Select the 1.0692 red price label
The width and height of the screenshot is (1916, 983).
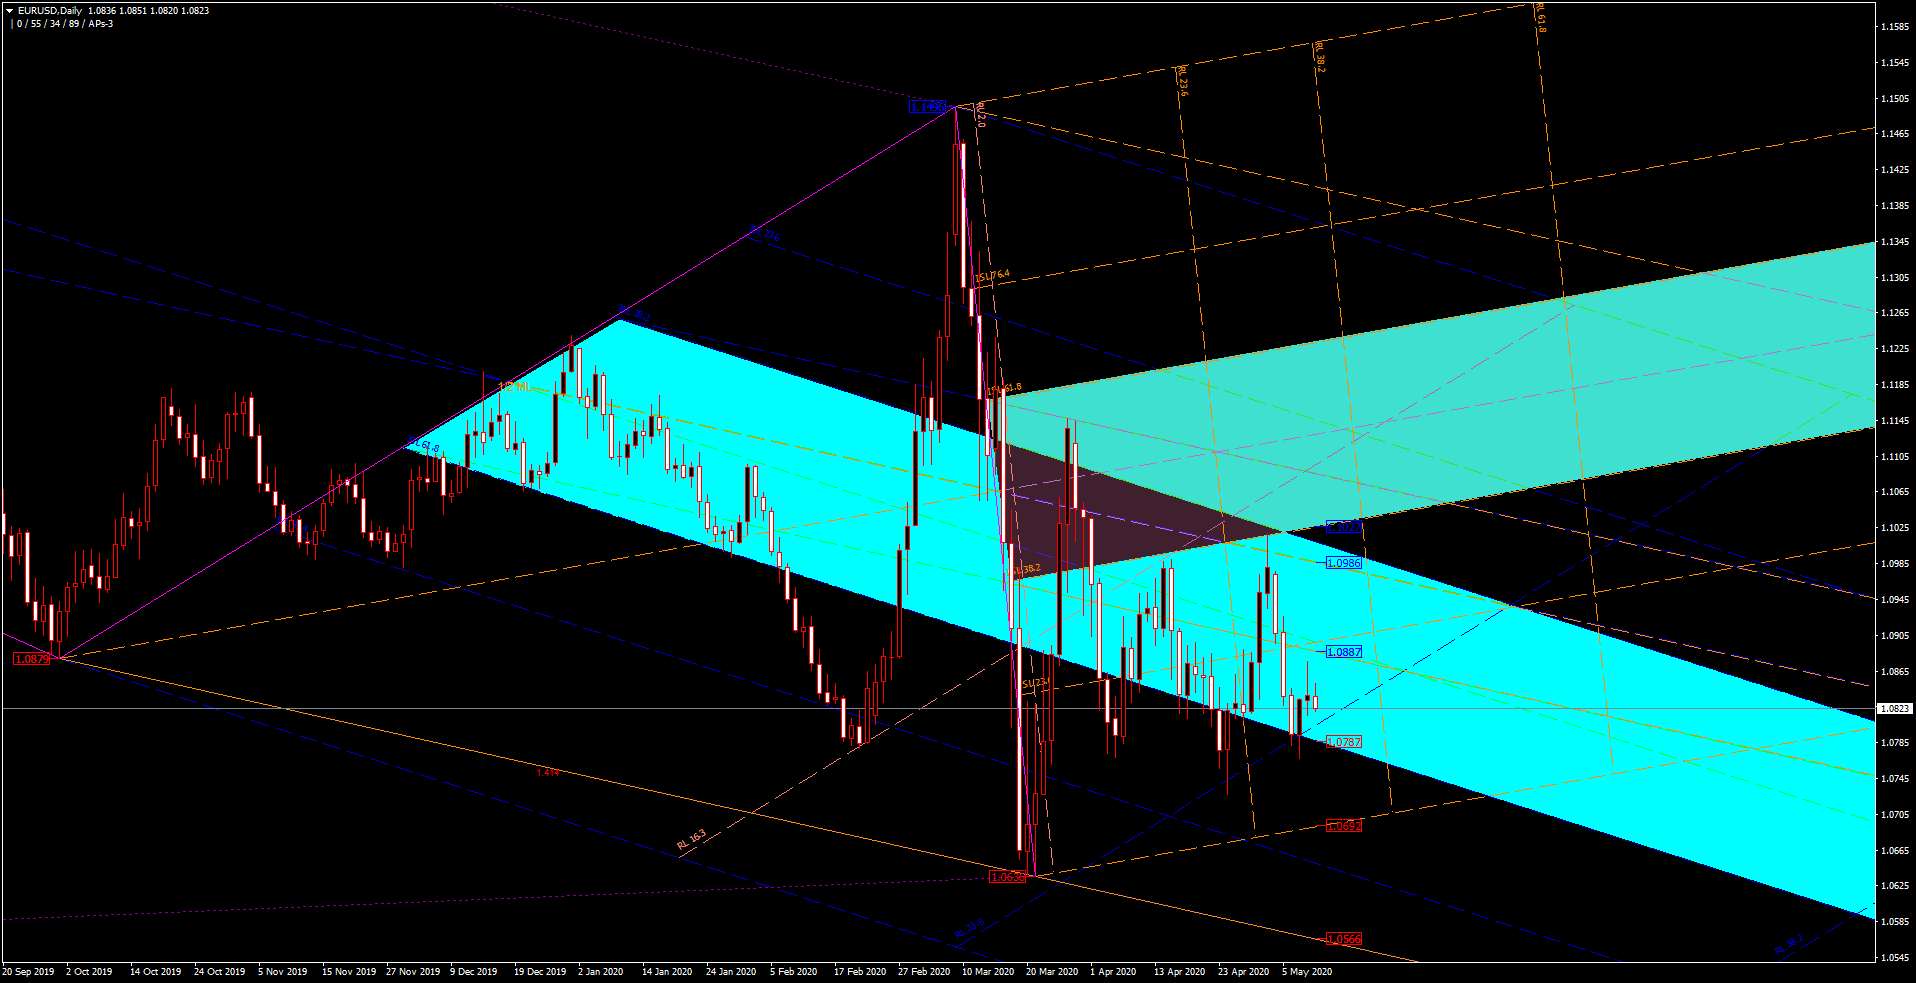[1343, 826]
